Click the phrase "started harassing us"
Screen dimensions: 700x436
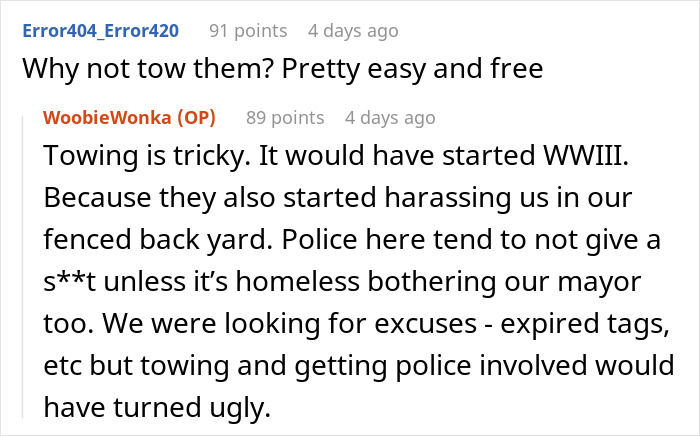coord(363,199)
